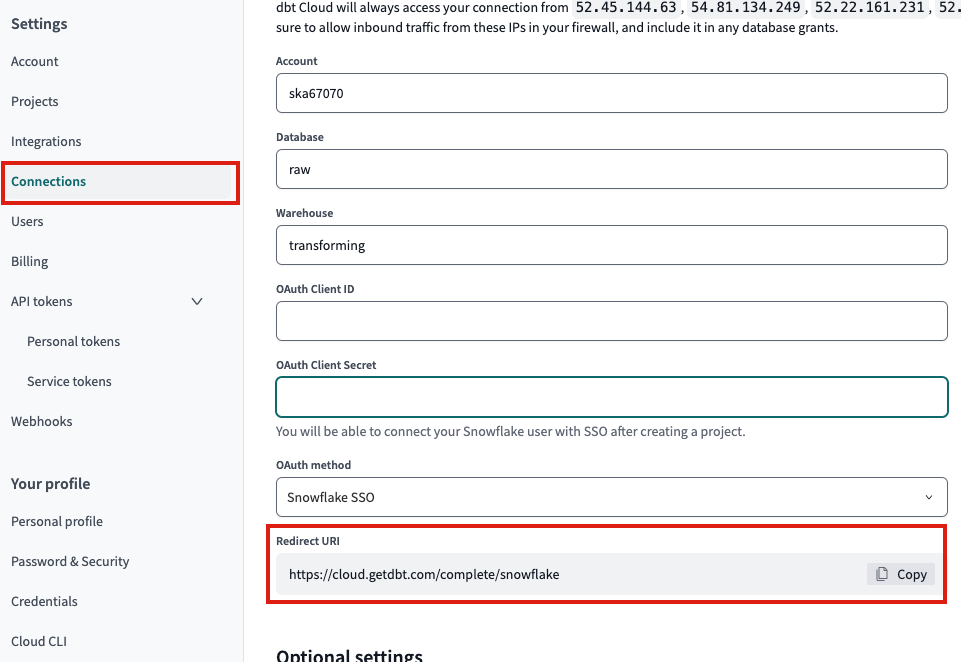Screen dimensions: 961x662
Task: Open Password & Security settings
Action: tap(70, 562)
